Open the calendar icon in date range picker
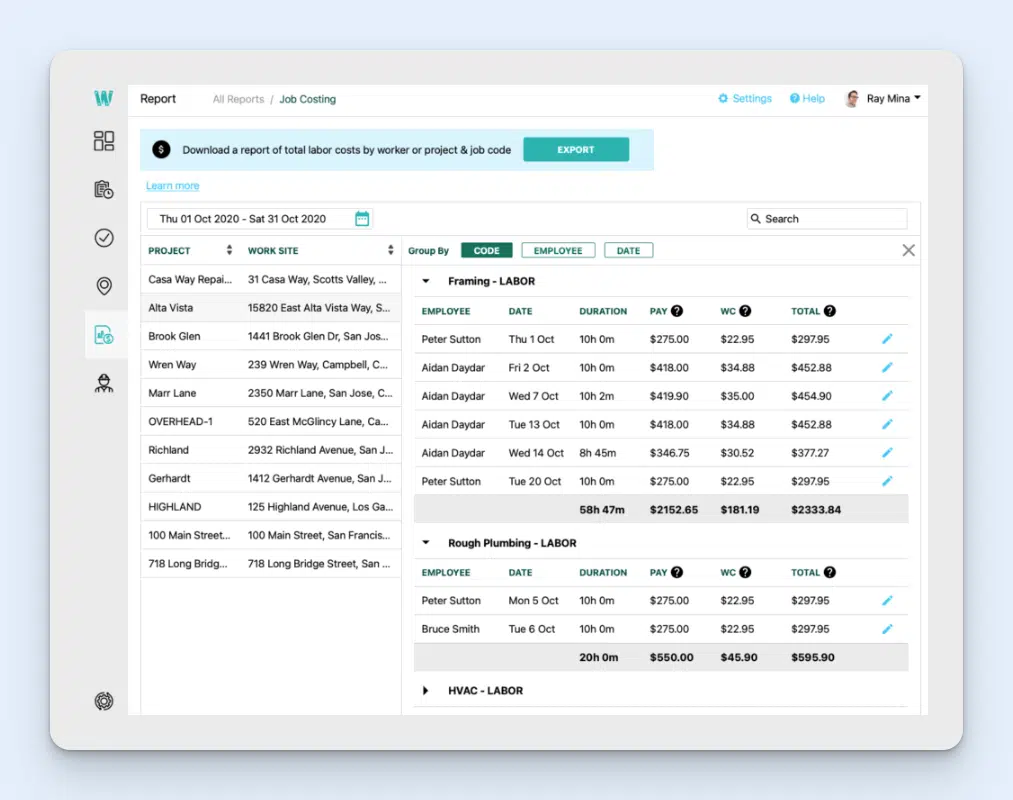Image resolution: width=1013 pixels, height=800 pixels. pos(361,218)
